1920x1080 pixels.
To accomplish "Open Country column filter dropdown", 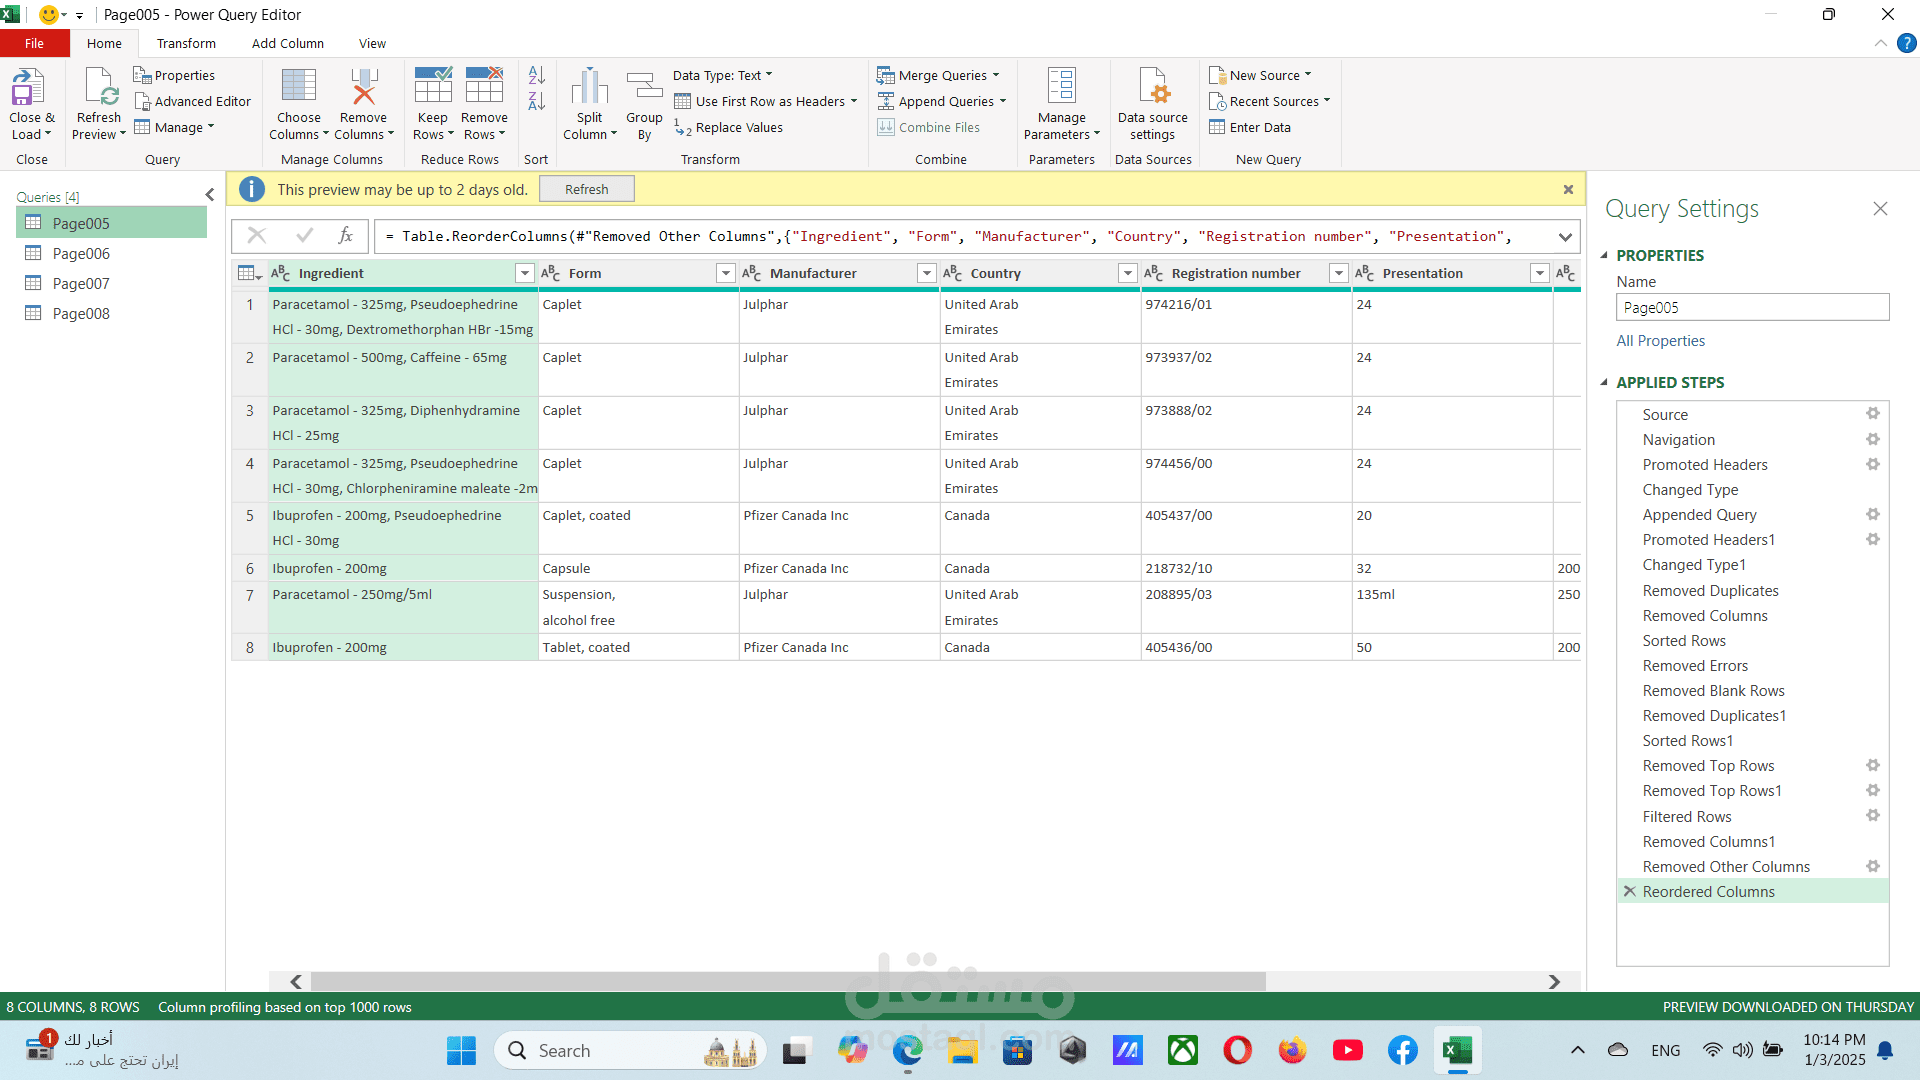I will (1128, 273).
